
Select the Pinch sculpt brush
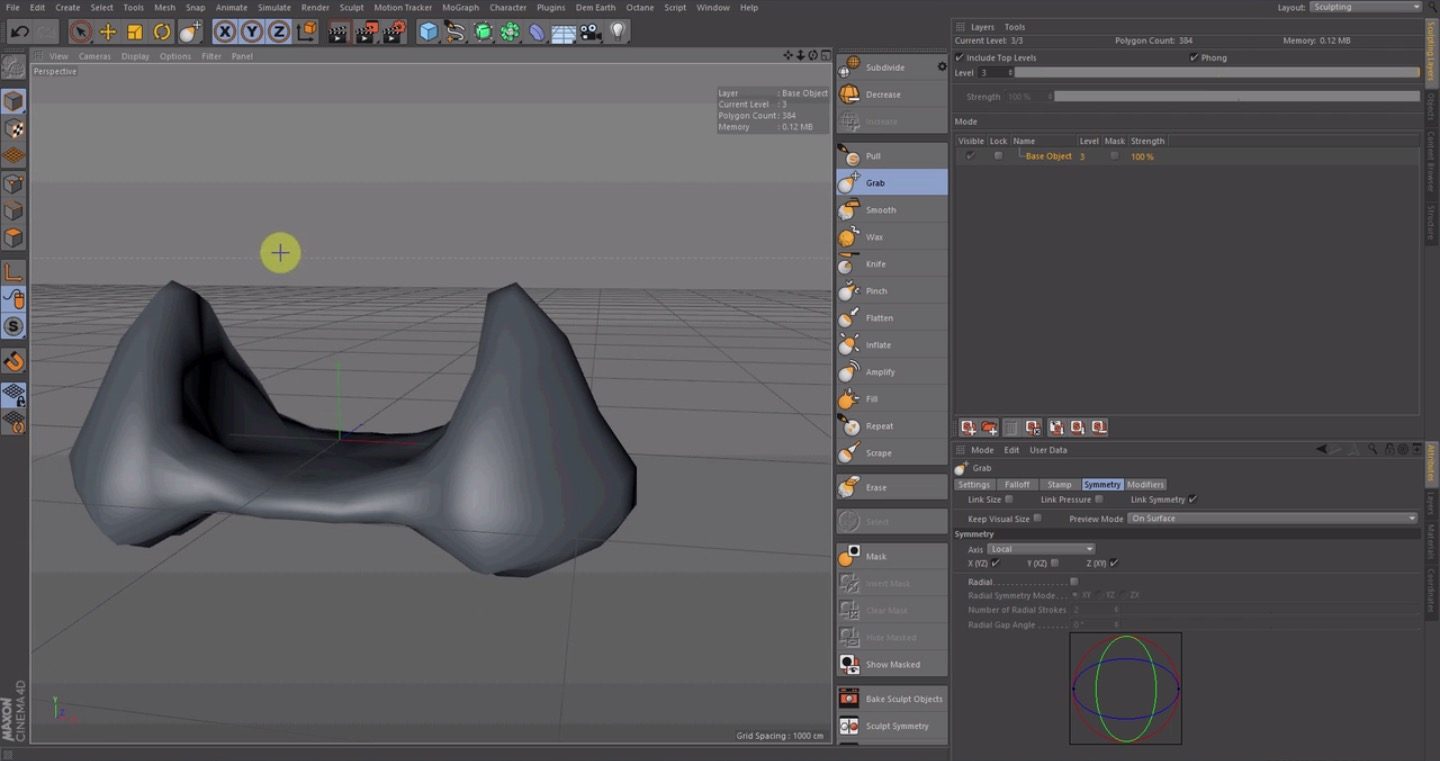tap(892, 291)
